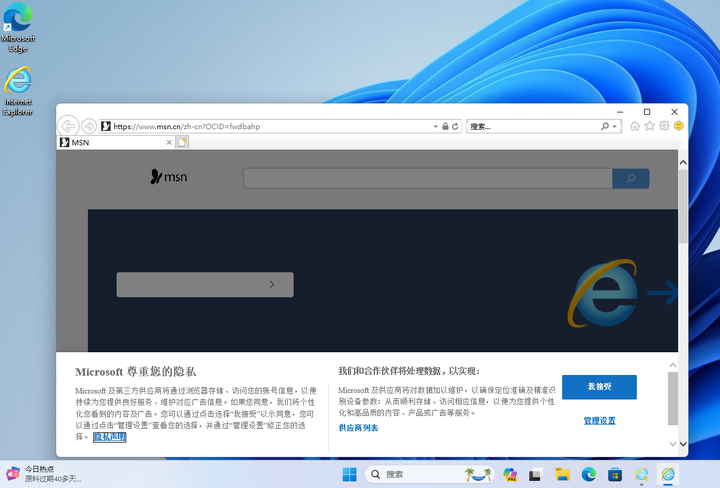This screenshot has height=488, width=720.
Task: Open a new tab with the new tab button
Action: (x=182, y=142)
